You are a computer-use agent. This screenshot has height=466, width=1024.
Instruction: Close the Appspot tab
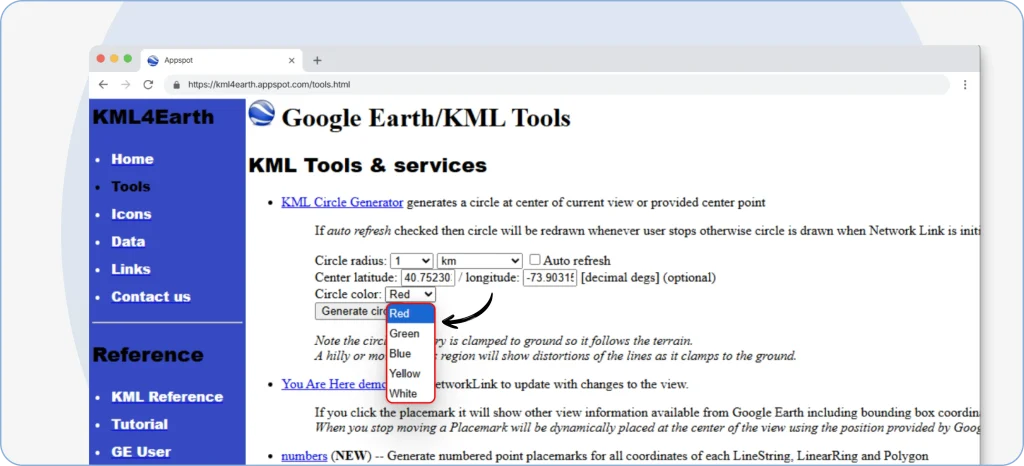[292, 61]
